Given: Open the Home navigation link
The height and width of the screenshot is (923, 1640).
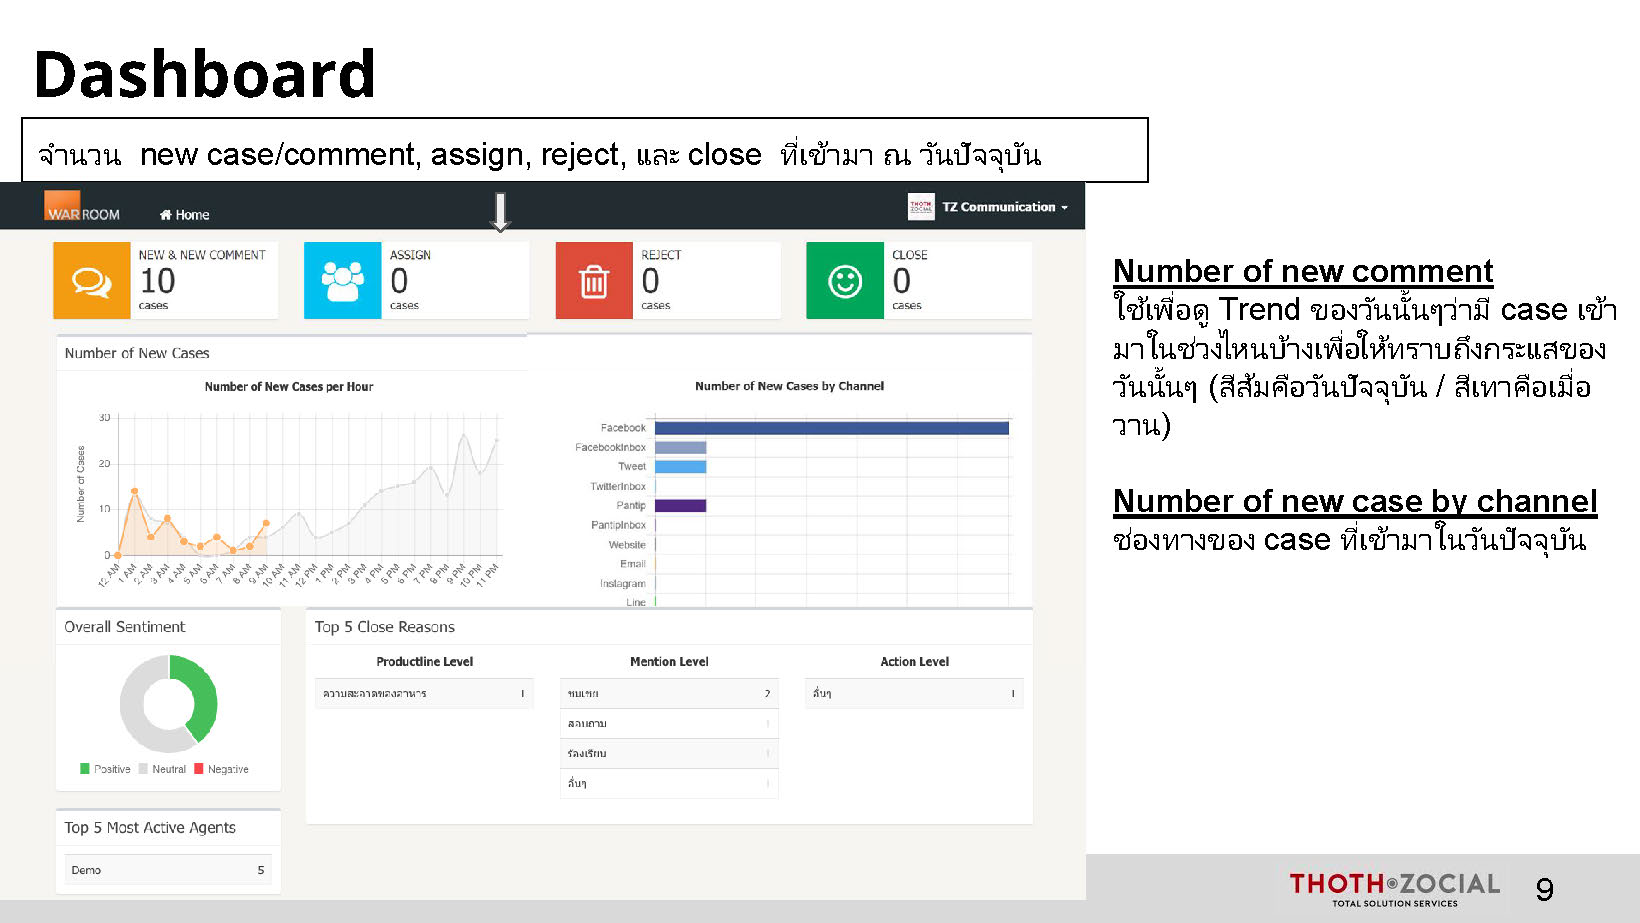Looking at the screenshot, I should (x=185, y=215).
